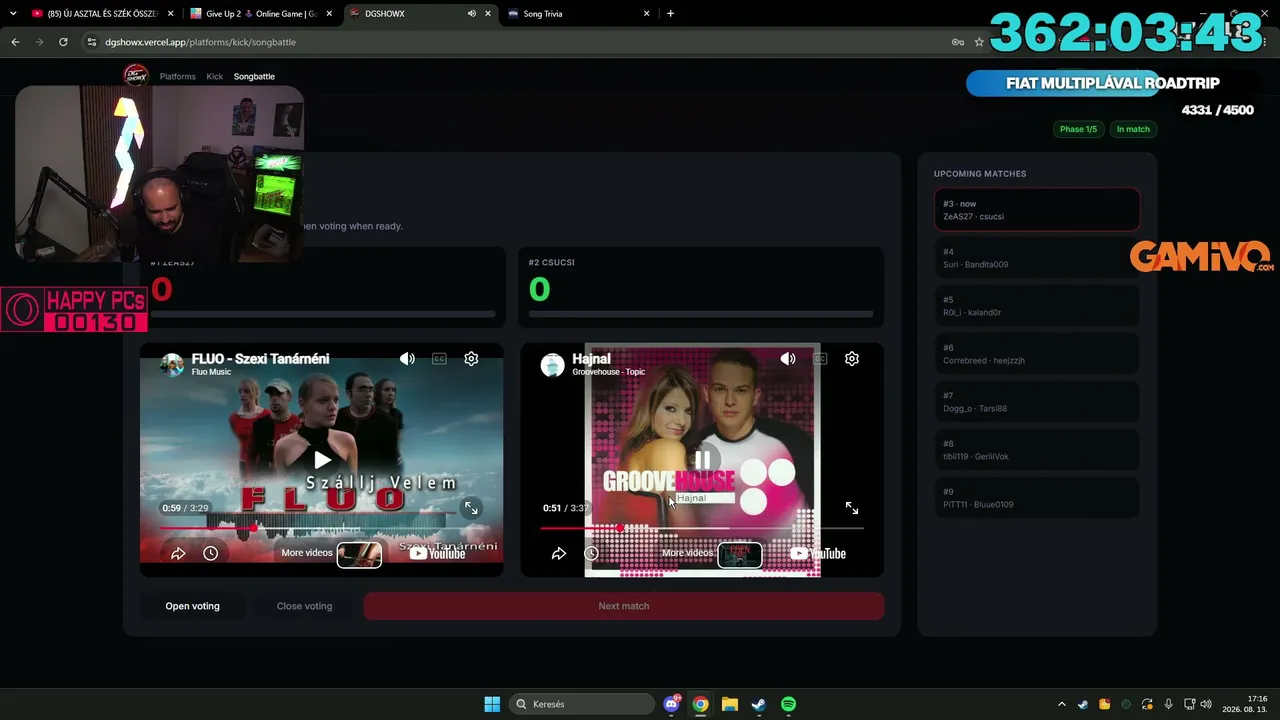Click the DG ShowX logo

tap(135, 75)
